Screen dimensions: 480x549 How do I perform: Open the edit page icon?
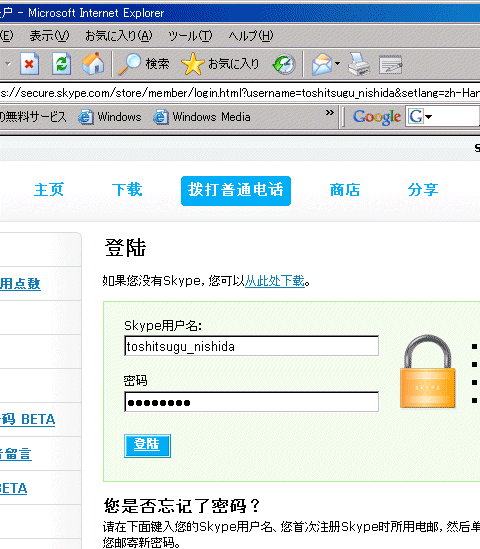[x=390, y=64]
